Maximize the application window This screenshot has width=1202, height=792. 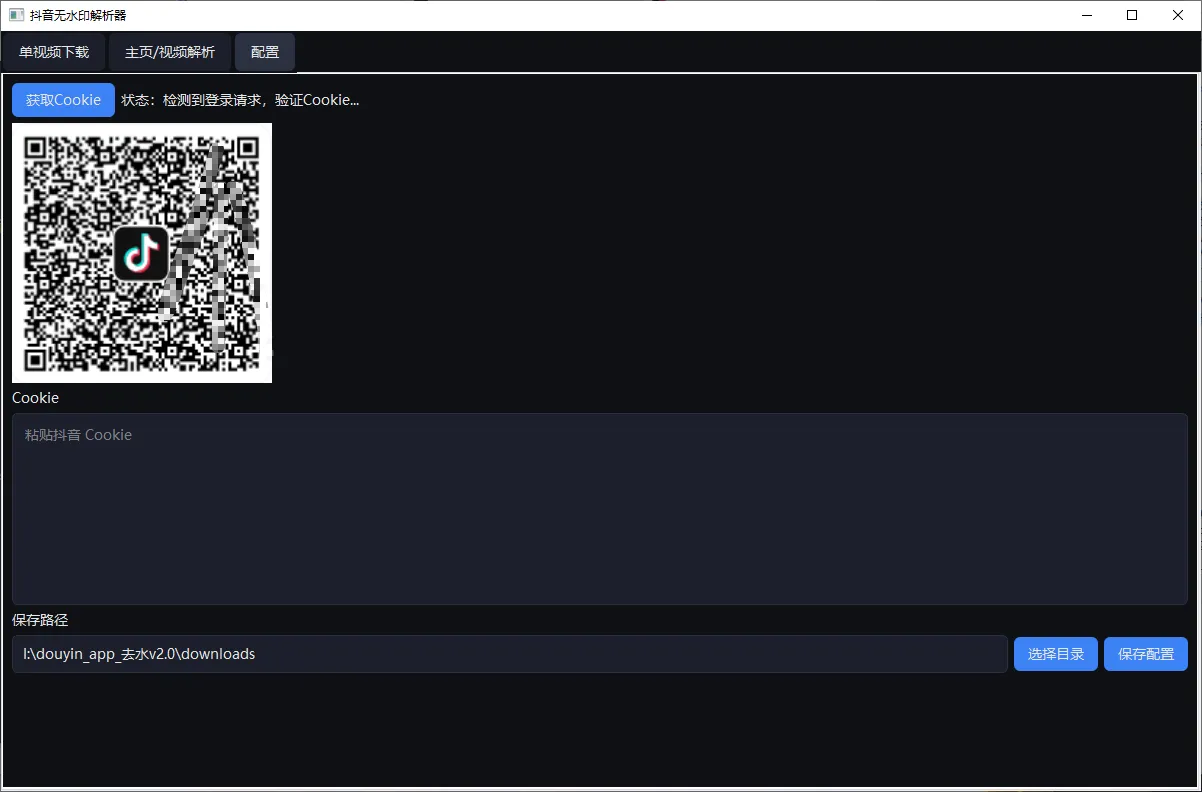(x=1131, y=15)
